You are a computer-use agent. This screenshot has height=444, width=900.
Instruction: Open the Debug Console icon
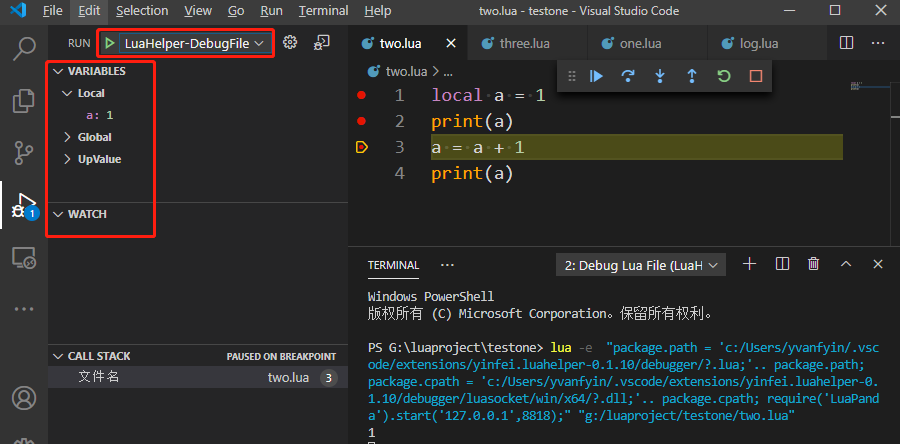pos(322,42)
